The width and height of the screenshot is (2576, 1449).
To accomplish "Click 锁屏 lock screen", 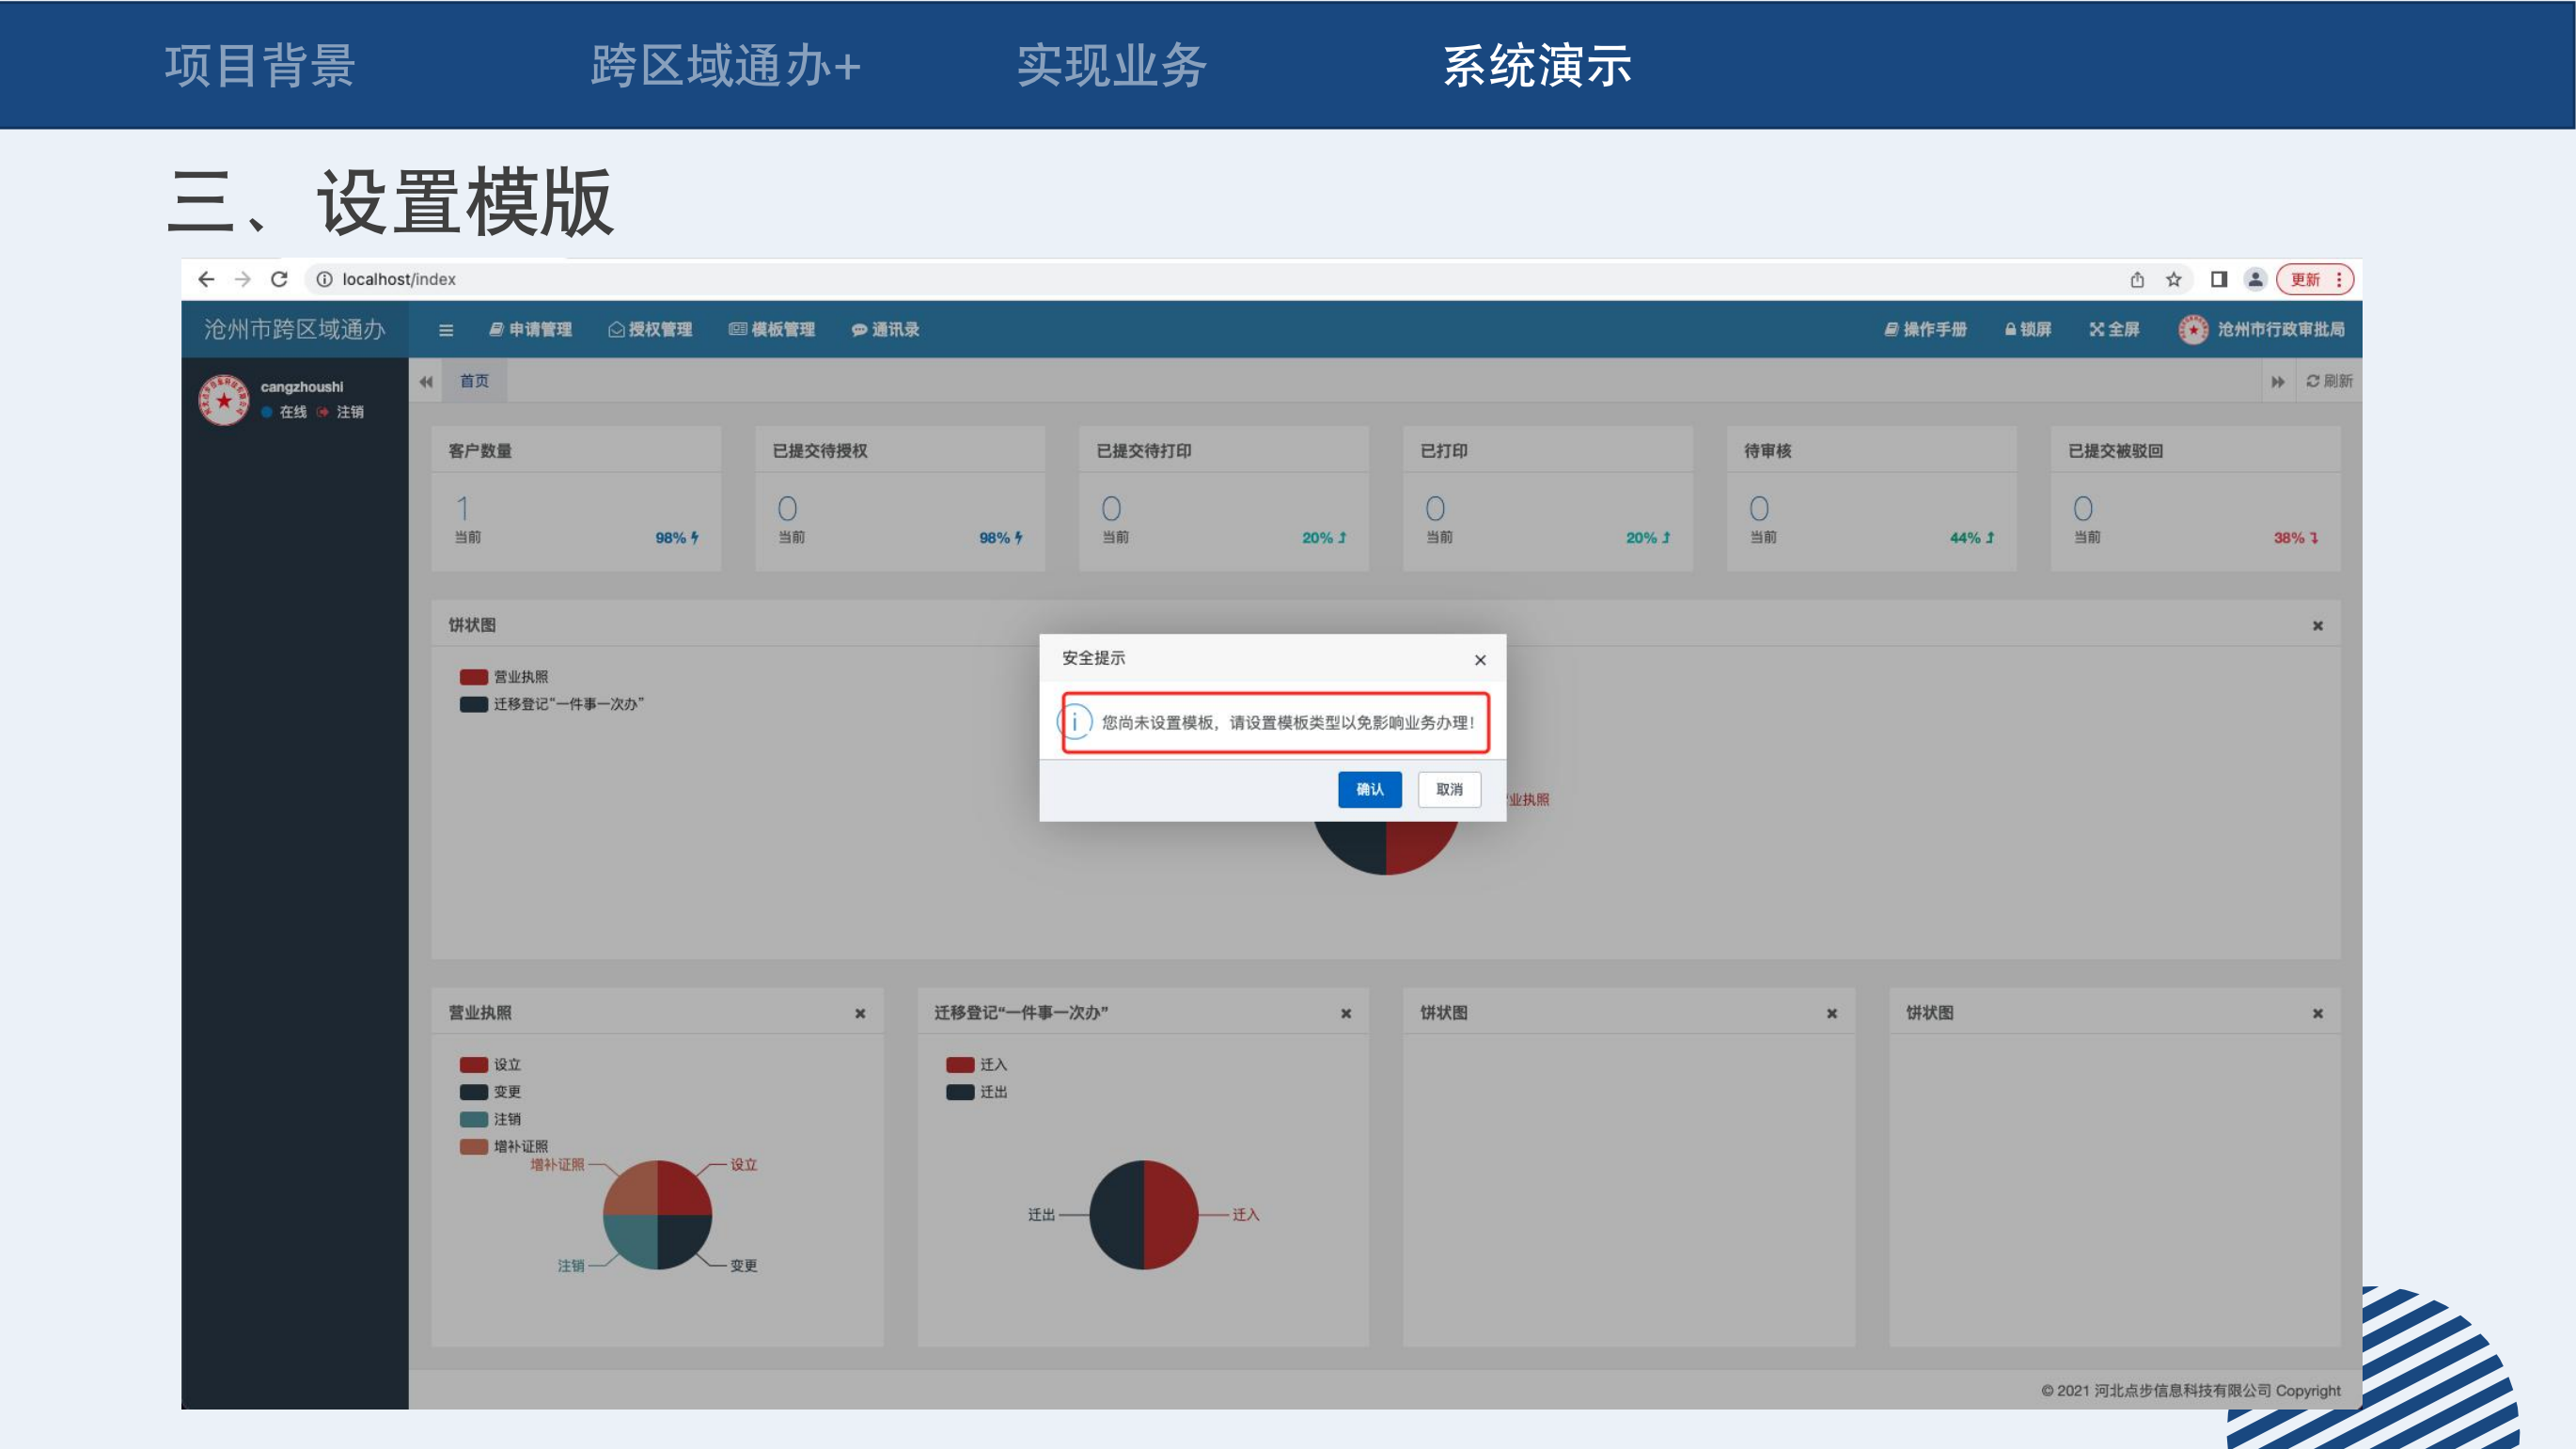I will [x=2028, y=329].
